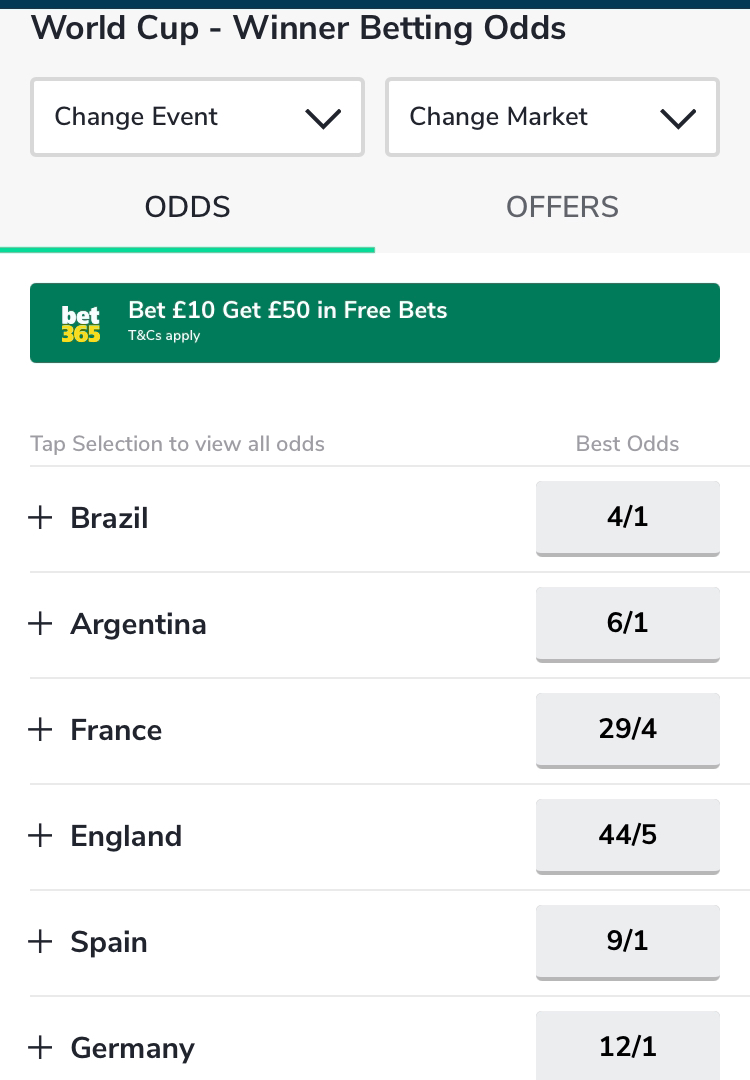Expand the Germany row plus icon
This screenshot has width=750, height=1080.
click(x=40, y=1048)
